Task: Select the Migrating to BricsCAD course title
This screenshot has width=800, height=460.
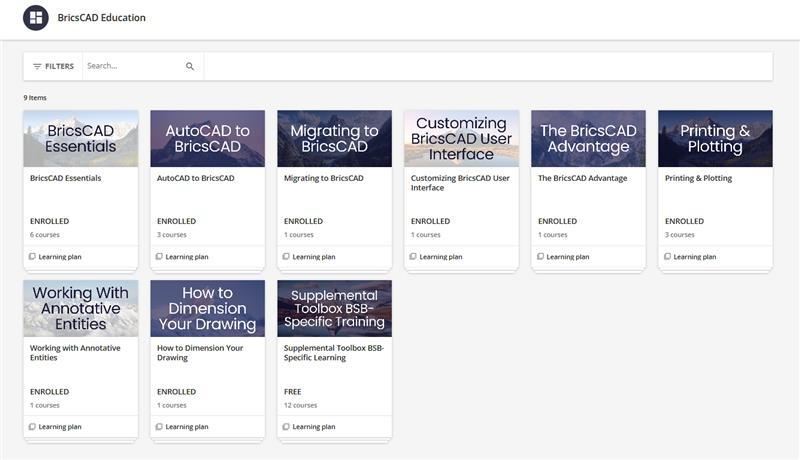Action: (325, 179)
